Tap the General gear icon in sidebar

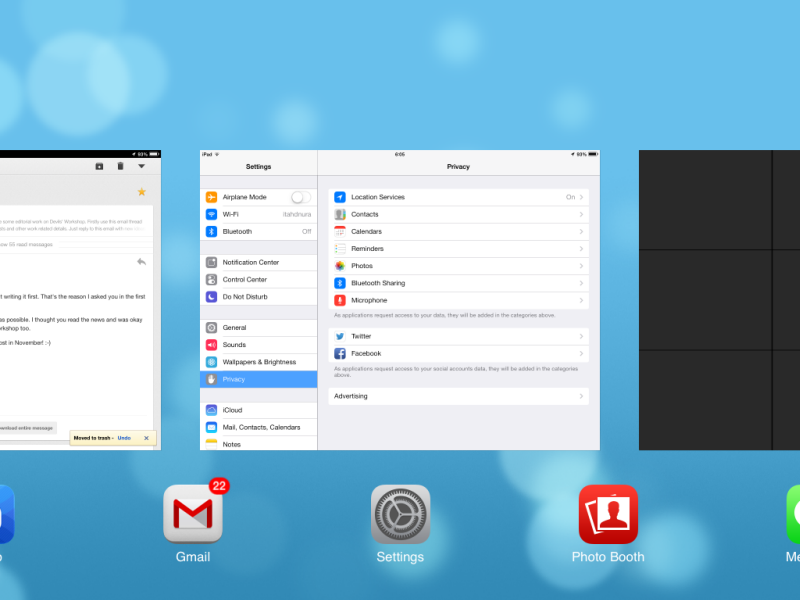click(x=211, y=328)
